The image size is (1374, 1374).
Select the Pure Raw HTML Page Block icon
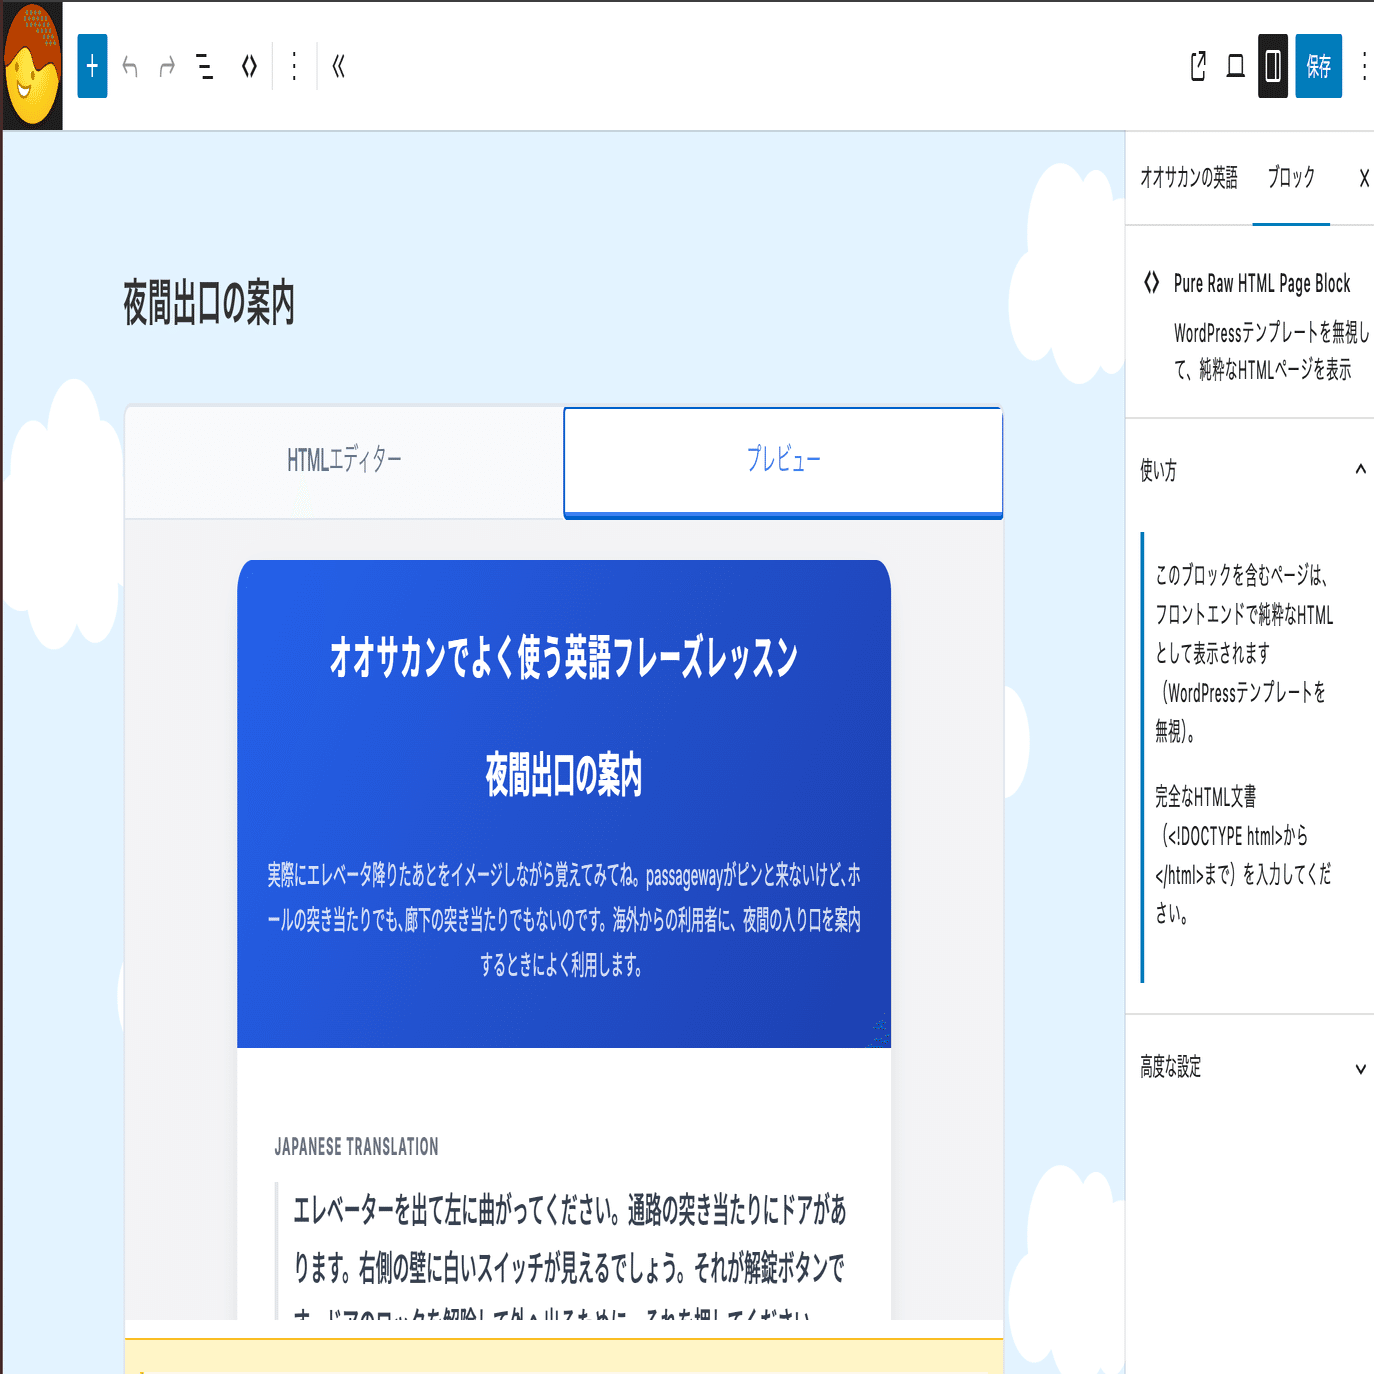(x=1151, y=283)
